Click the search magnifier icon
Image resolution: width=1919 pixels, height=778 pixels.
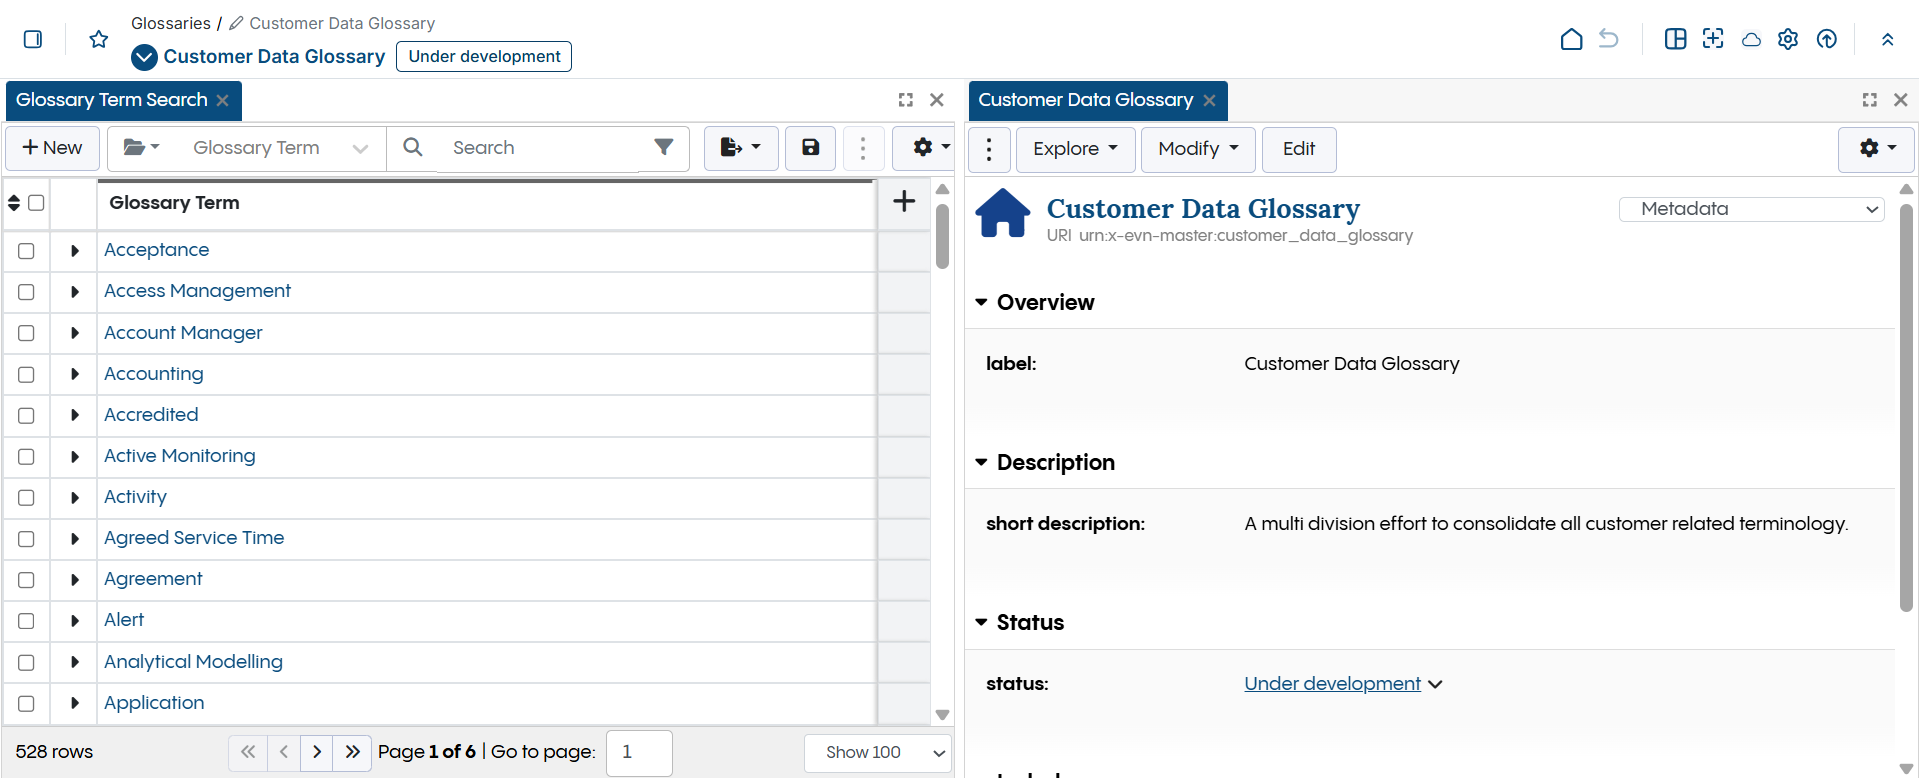pyautogui.click(x=412, y=147)
